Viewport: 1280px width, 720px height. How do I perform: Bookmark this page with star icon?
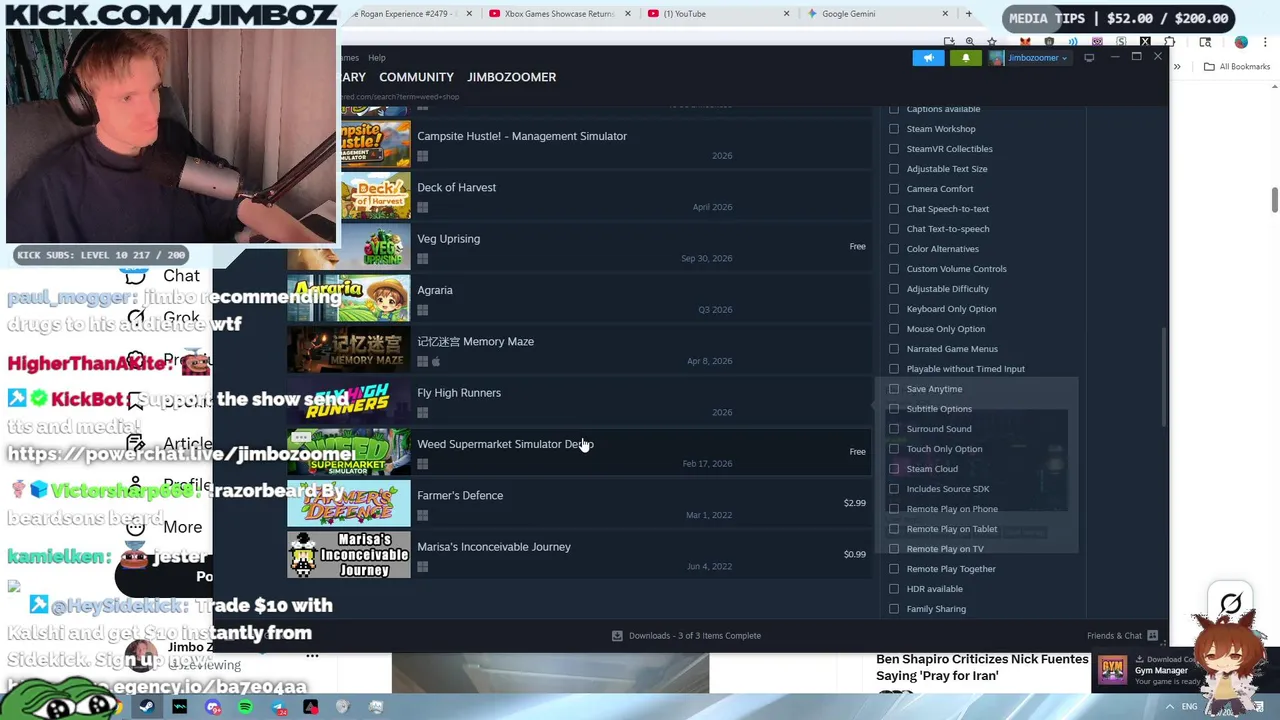tap(992, 42)
